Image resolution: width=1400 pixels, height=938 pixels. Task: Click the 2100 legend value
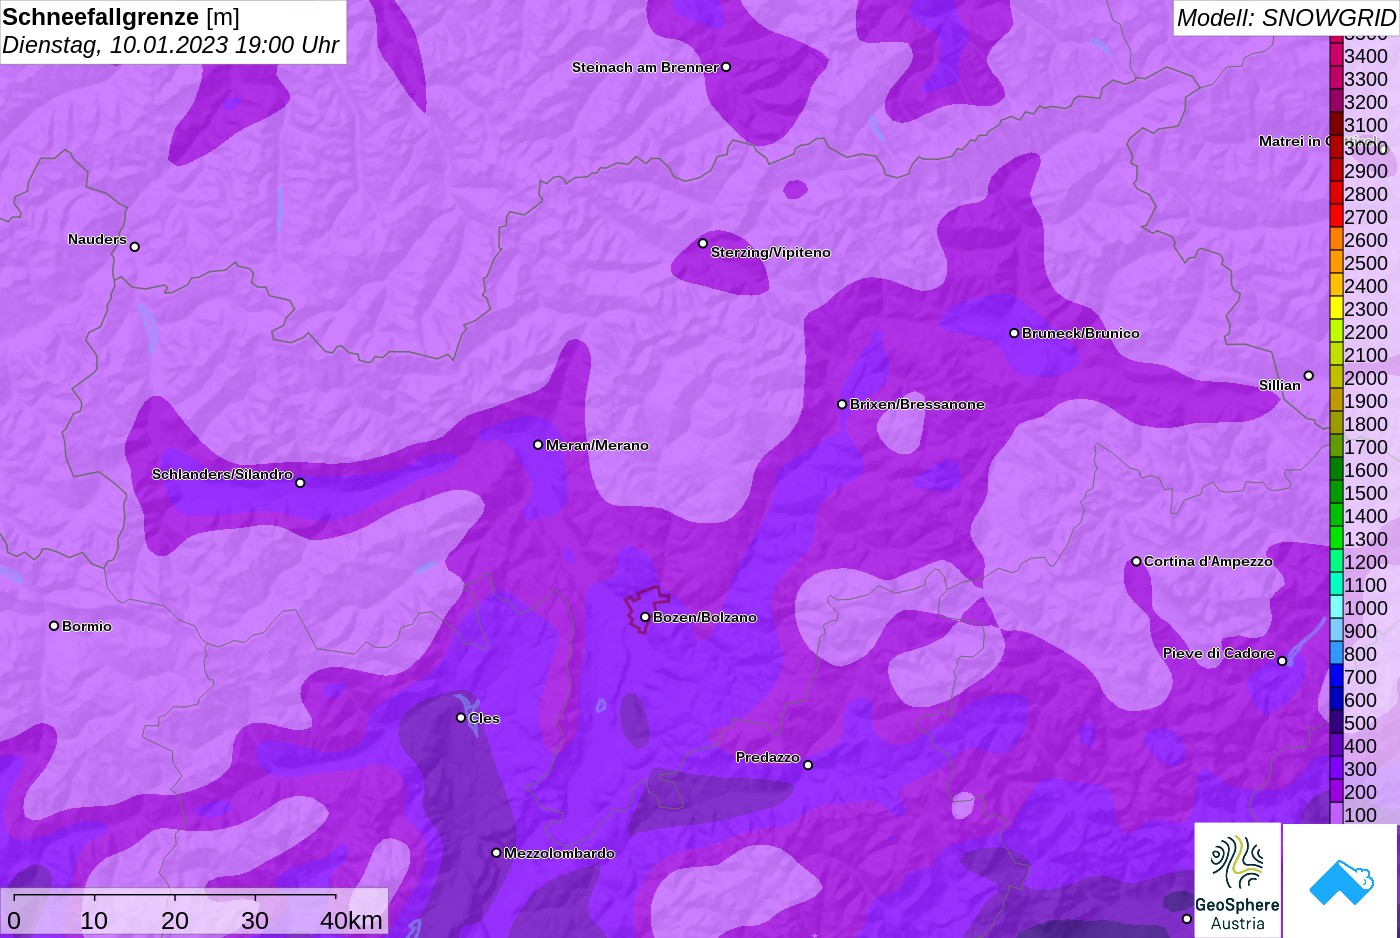(x=1366, y=355)
